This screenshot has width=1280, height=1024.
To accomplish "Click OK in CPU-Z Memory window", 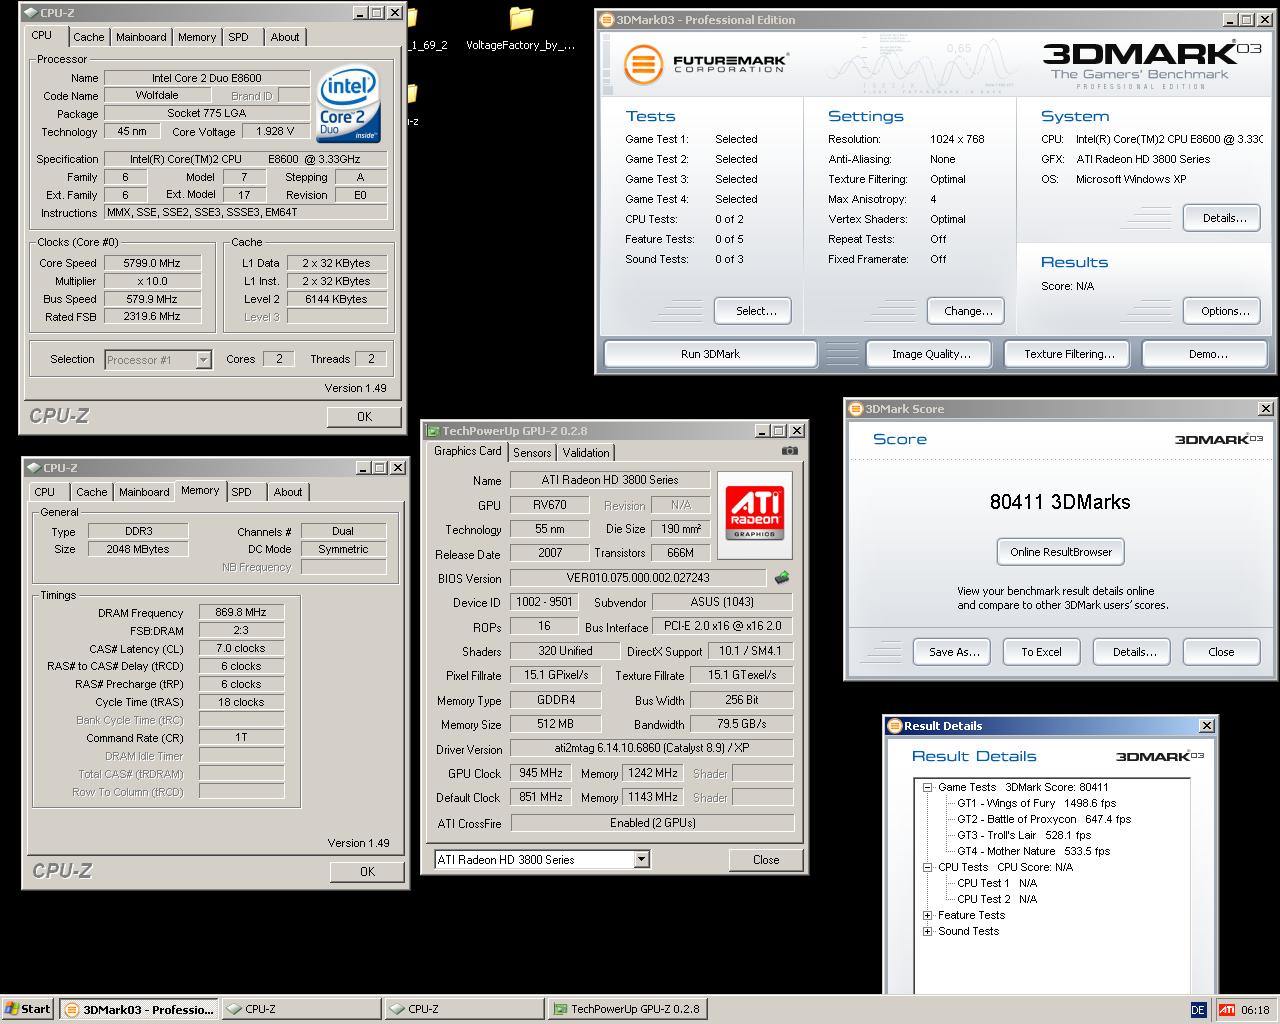I will point(367,872).
